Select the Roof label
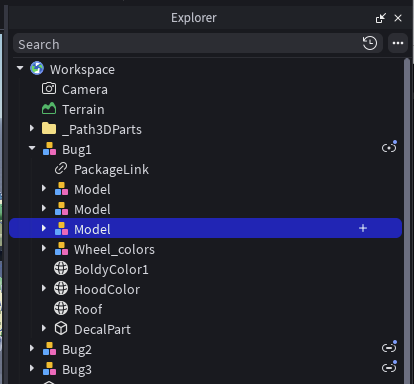This screenshot has width=414, height=384. click(x=88, y=309)
